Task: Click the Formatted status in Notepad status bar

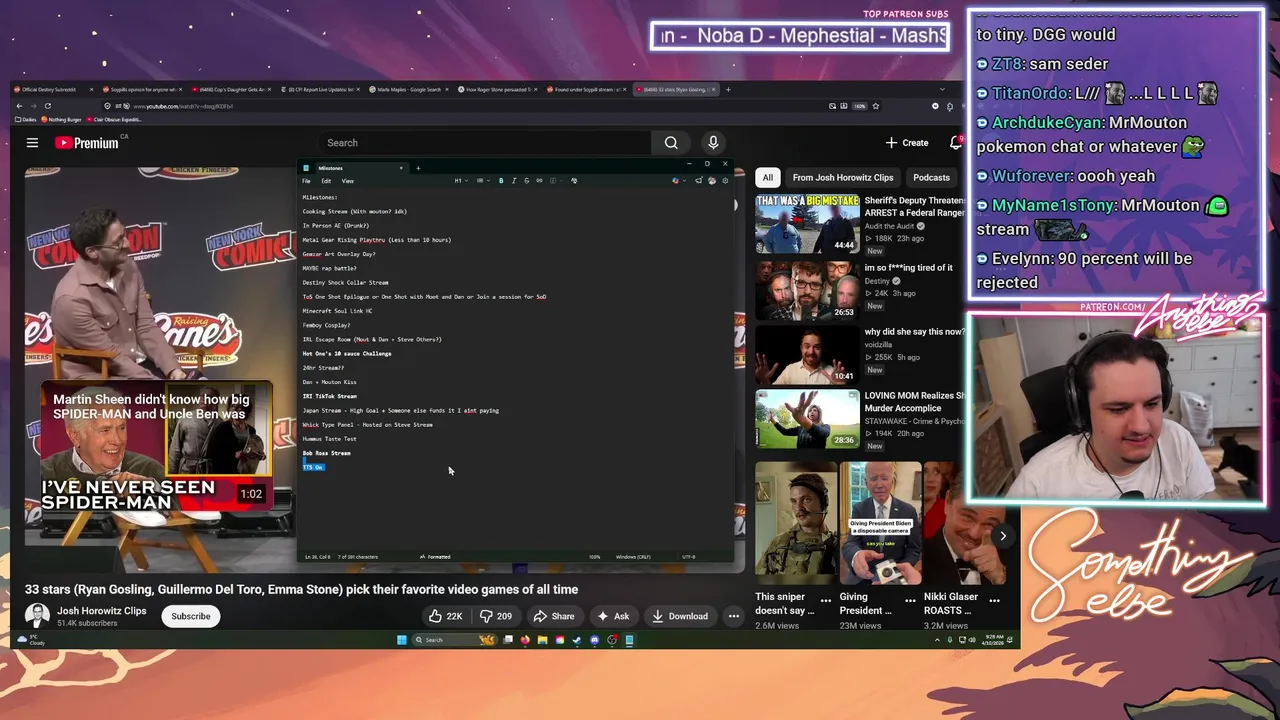Action: [x=435, y=557]
